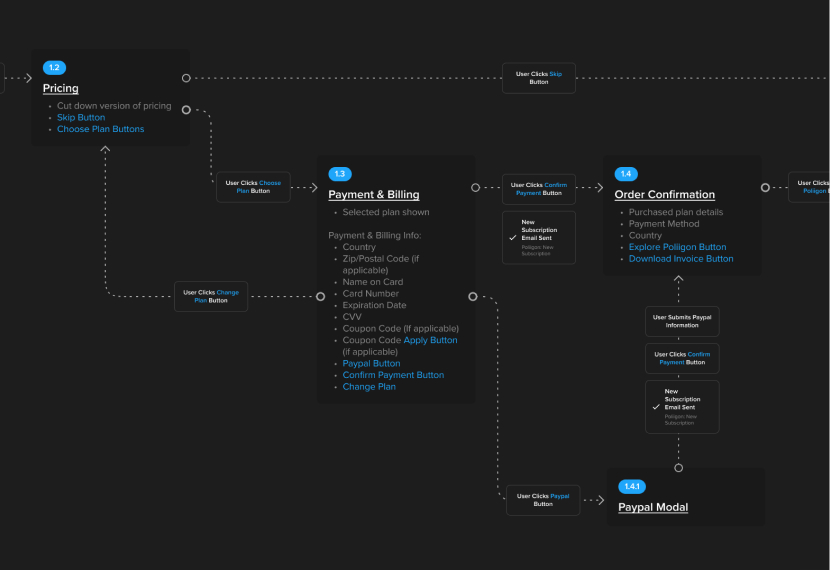The width and height of the screenshot is (830, 571).
Task: Click the Skip Button link under Pricing
Action: pos(81,117)
